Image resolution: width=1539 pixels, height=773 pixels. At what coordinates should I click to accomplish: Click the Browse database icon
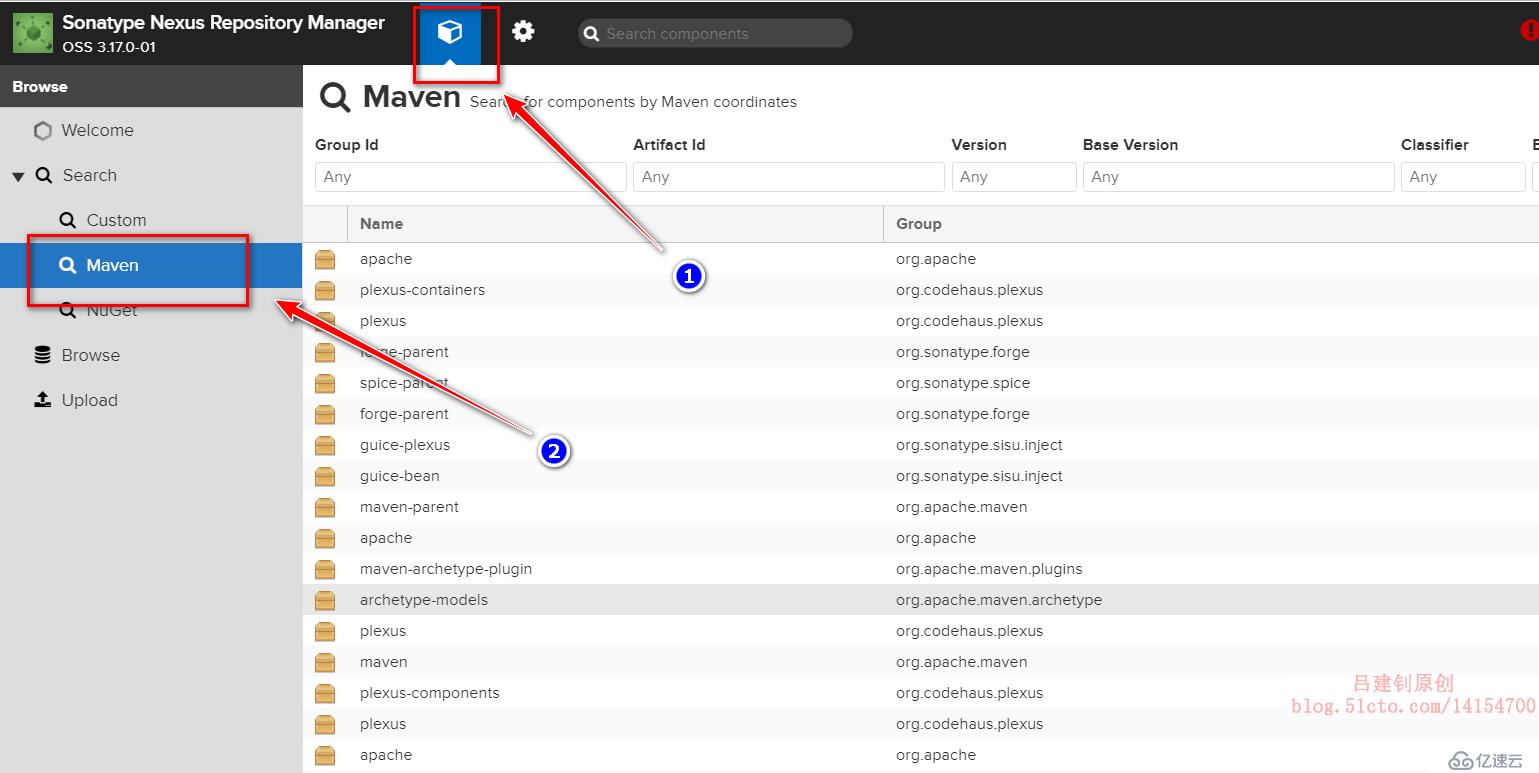[42, 355]
